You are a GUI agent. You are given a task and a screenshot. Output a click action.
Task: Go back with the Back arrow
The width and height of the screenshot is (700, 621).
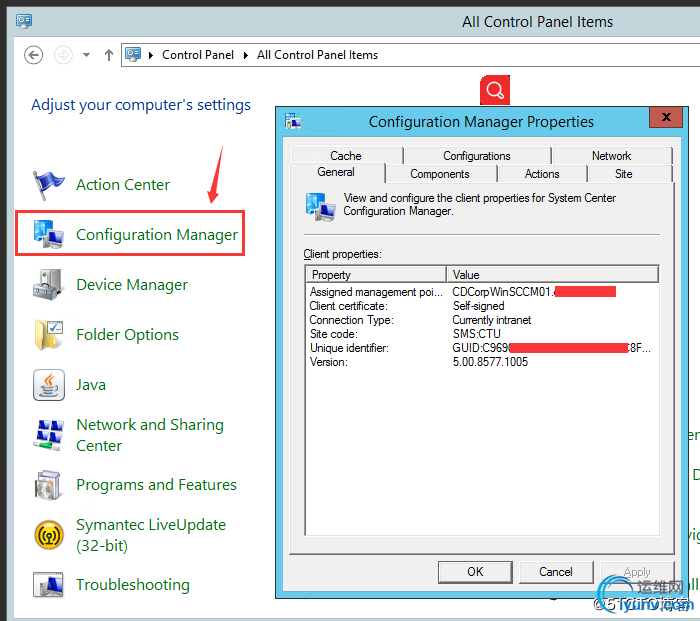[x=33, y=55]
